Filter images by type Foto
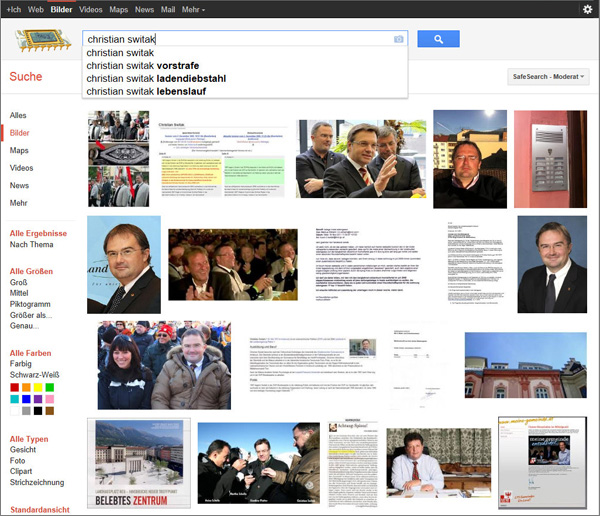The image size is (600, 516). pos(18,461)
